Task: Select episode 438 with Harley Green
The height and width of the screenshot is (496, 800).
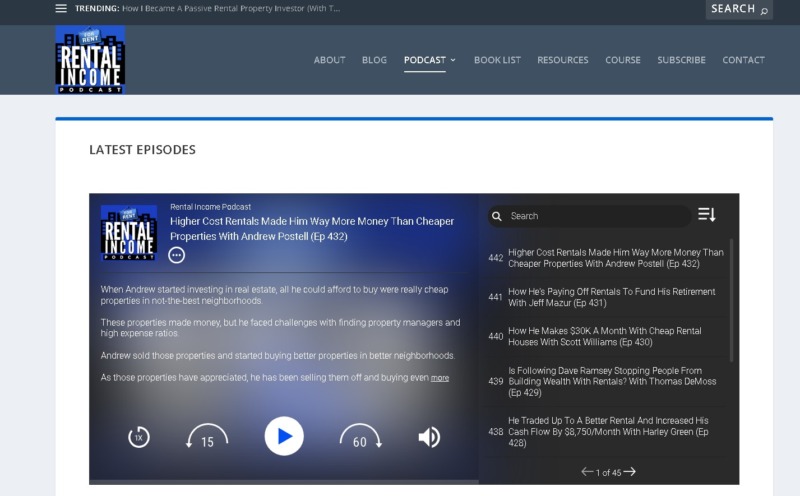Action: pos(606,432)
